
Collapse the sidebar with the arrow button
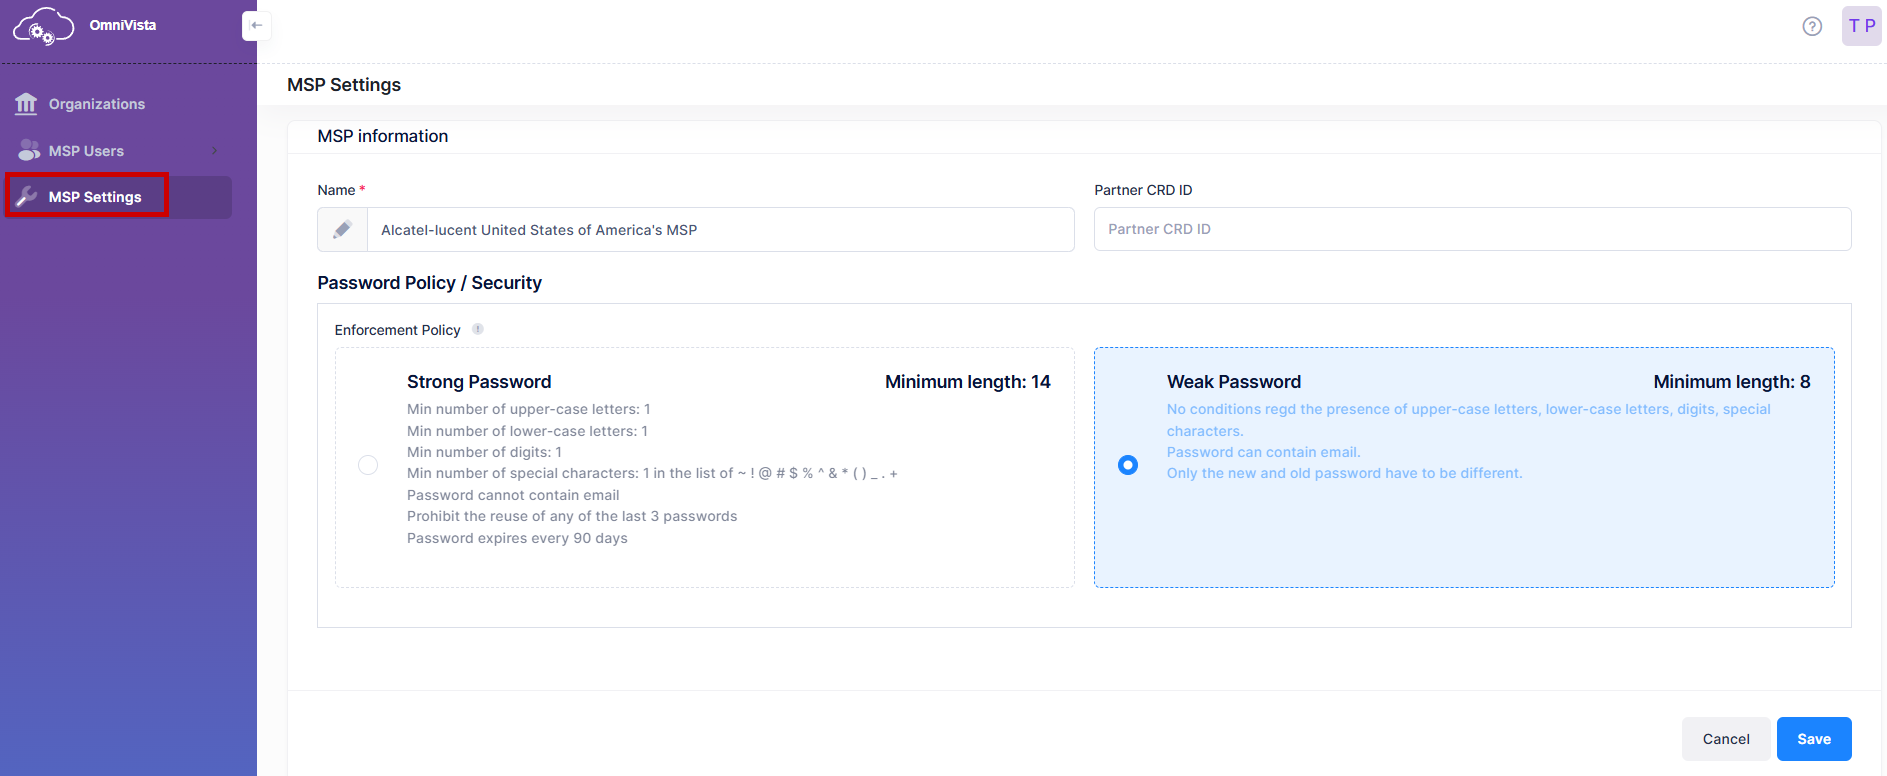256,26
